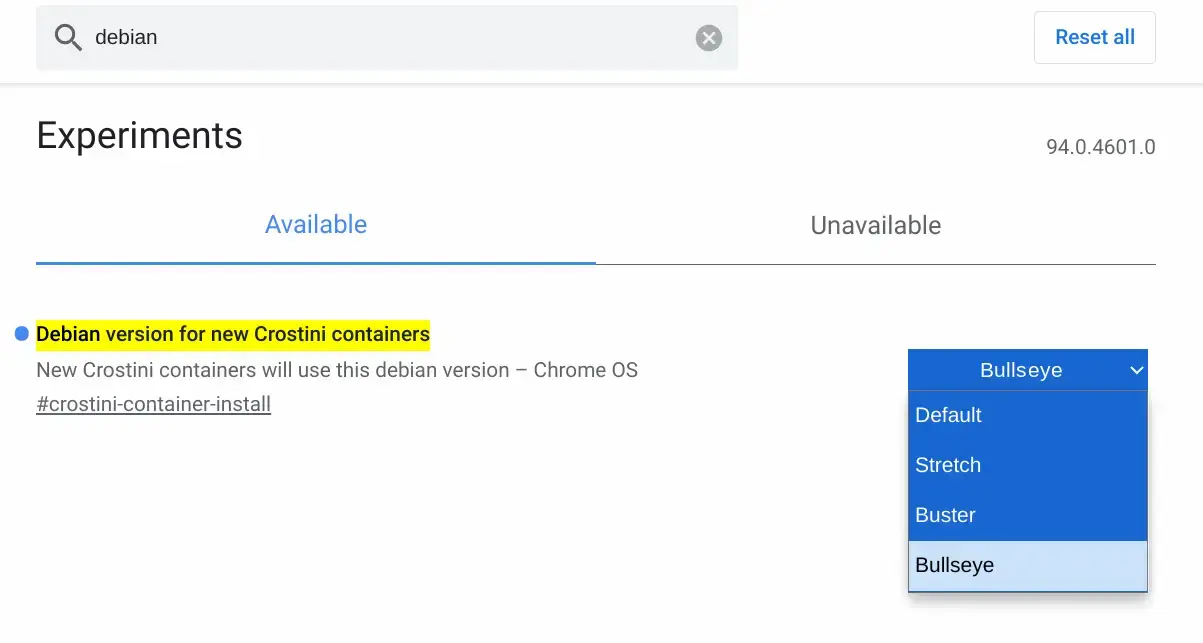Image resolution: width=1203 pixels, height=643 pixels.
Task: Click the version number 94.0.4601.0
Action: (x=1101, y=147)
